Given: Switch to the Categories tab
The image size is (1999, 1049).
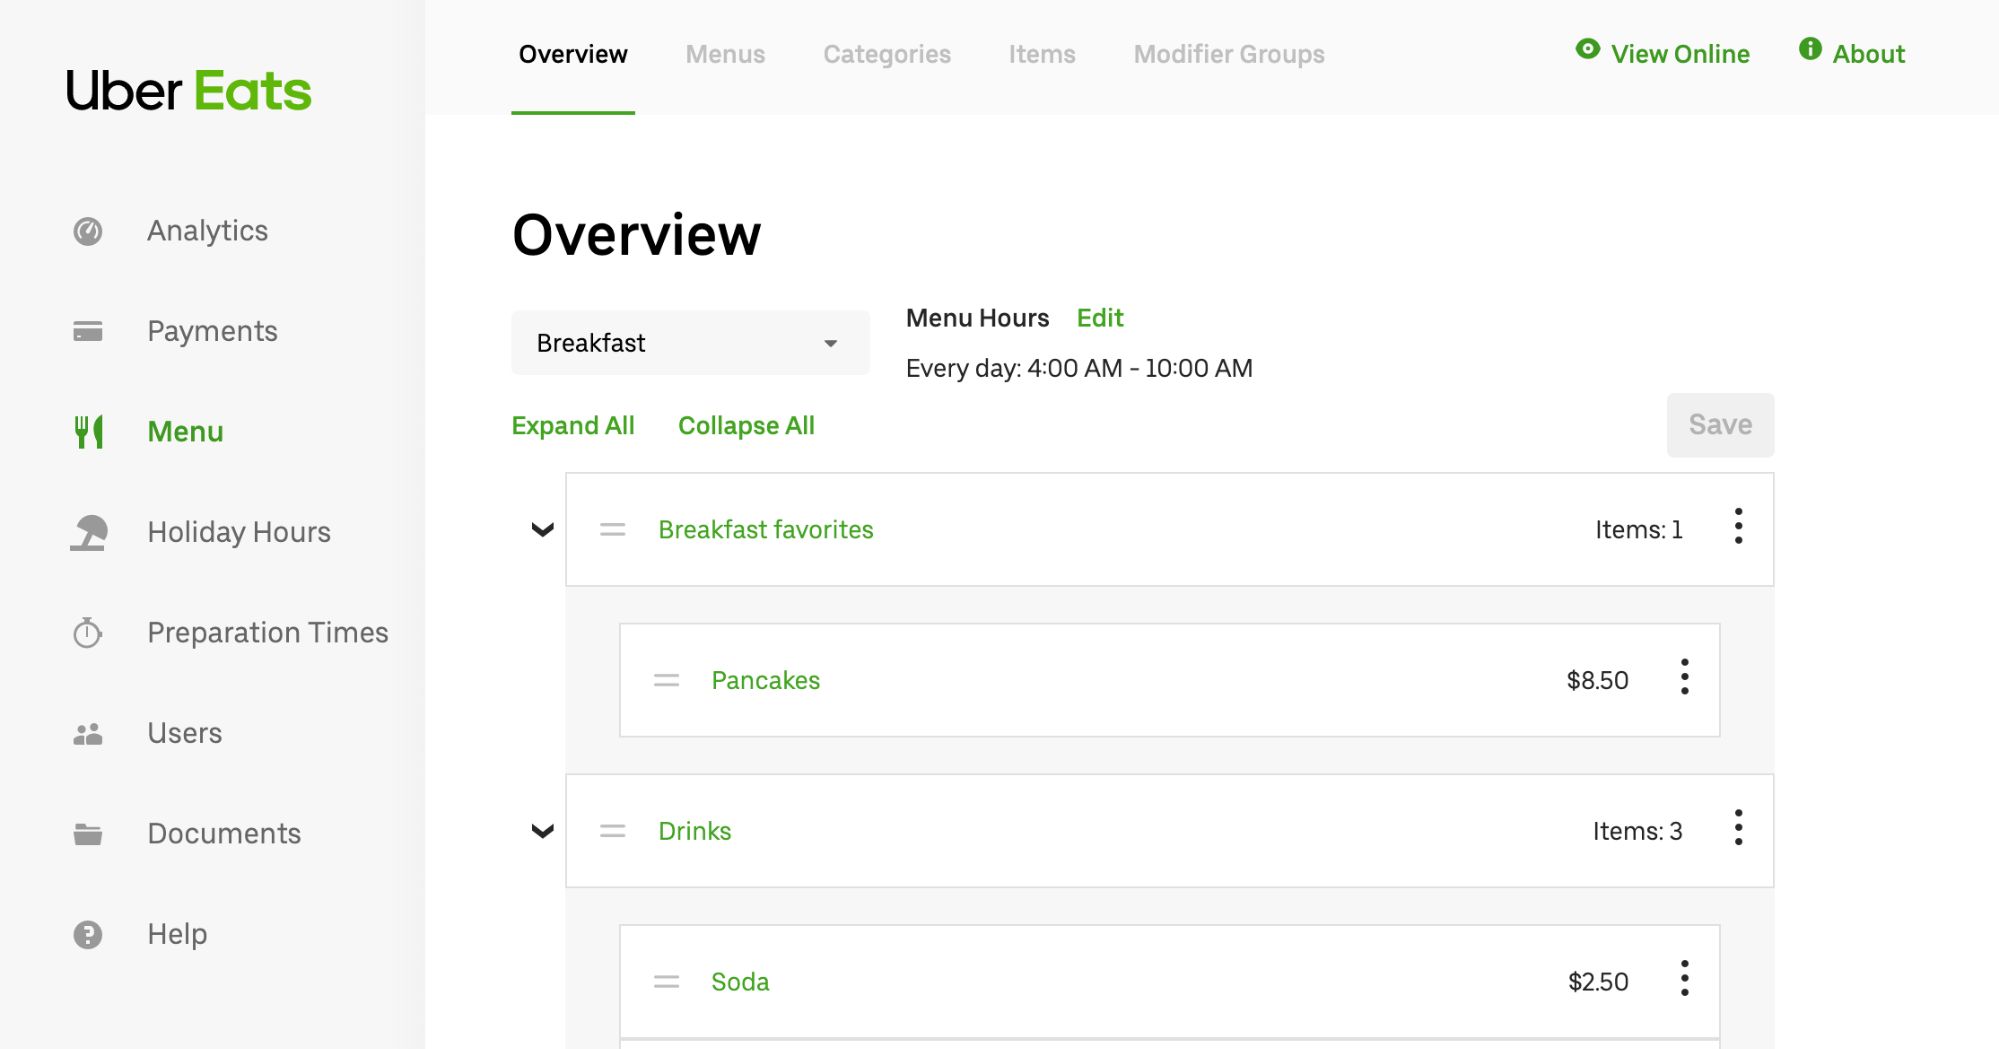Looking at the screenshot, I should pos(886,55).
